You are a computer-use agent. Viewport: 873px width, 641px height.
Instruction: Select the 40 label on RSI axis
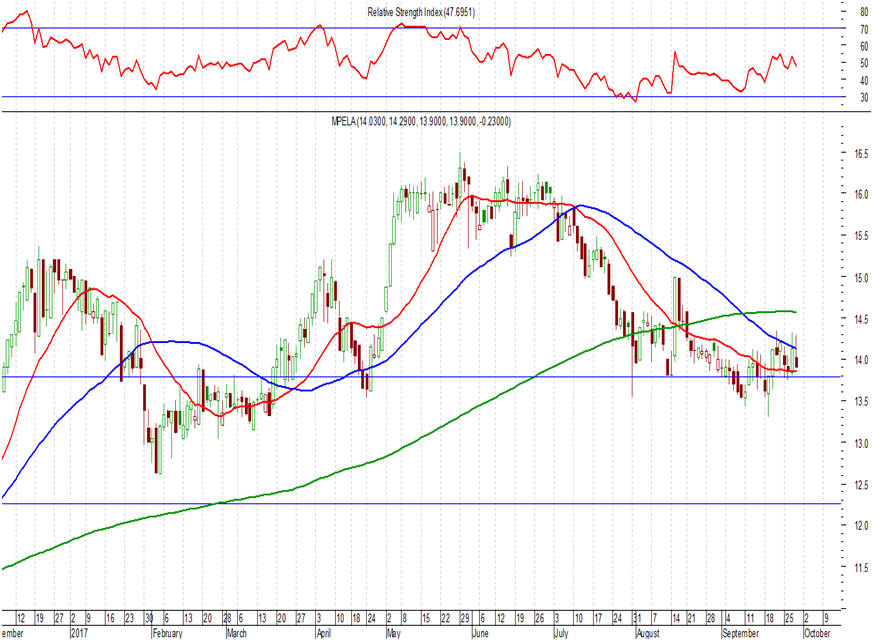coord(864,81)
